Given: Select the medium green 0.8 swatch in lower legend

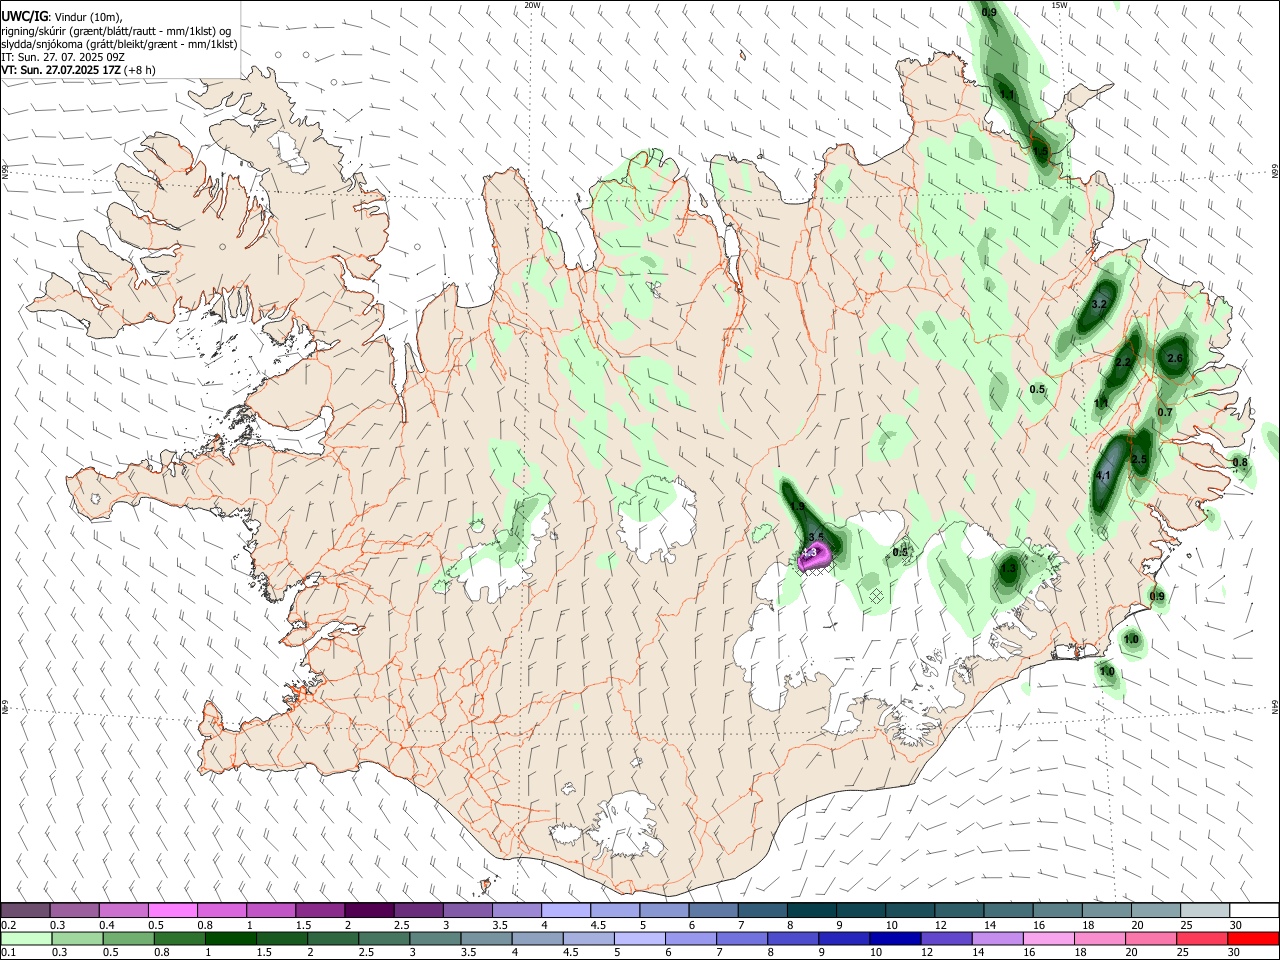Looking at the screenshot, I should click(x=179, y=938).
